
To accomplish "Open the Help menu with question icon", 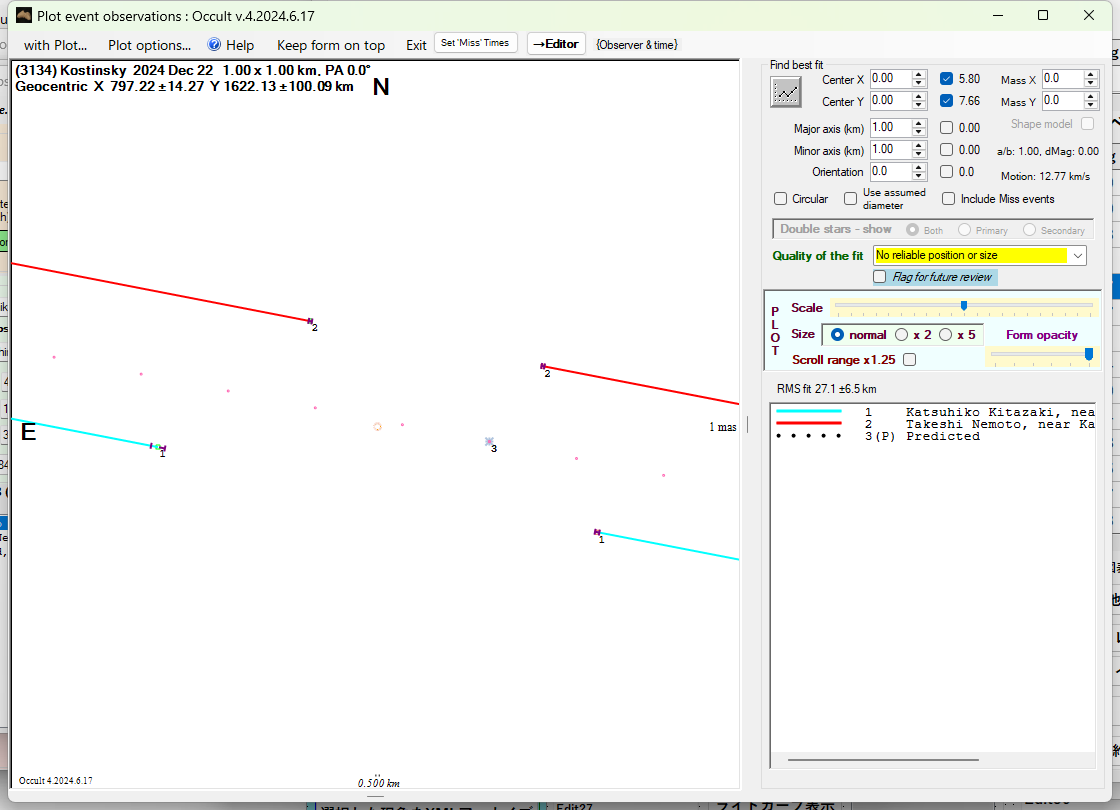I will point(230,45).
